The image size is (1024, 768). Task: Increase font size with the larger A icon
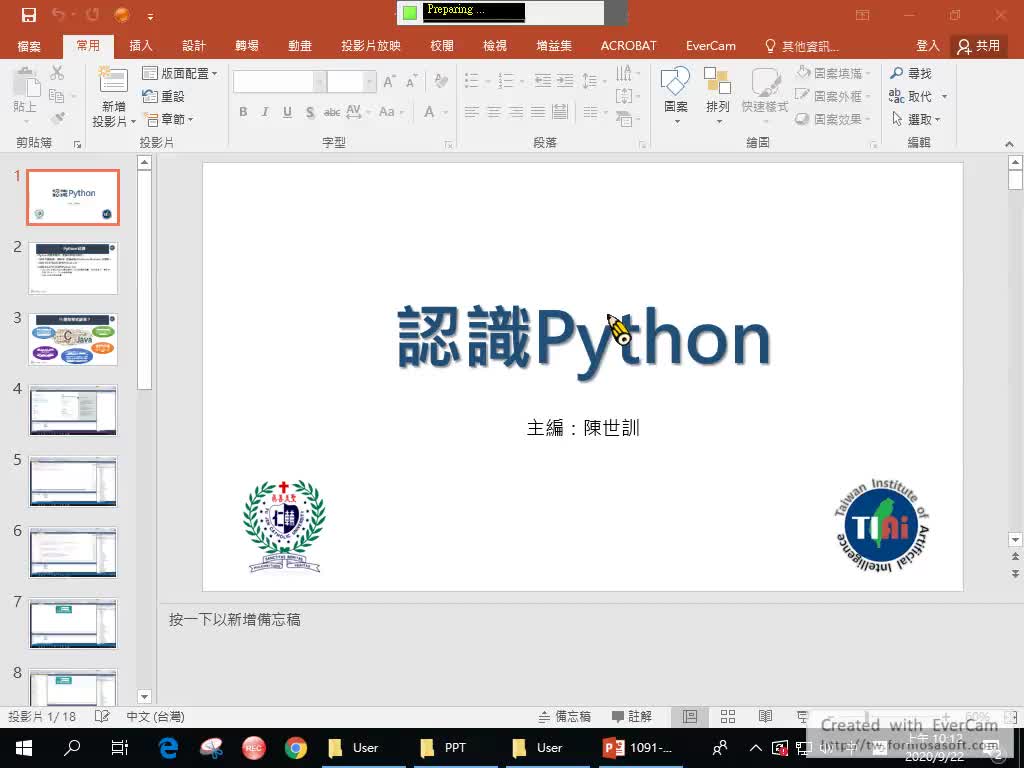[x=389, y=82]
